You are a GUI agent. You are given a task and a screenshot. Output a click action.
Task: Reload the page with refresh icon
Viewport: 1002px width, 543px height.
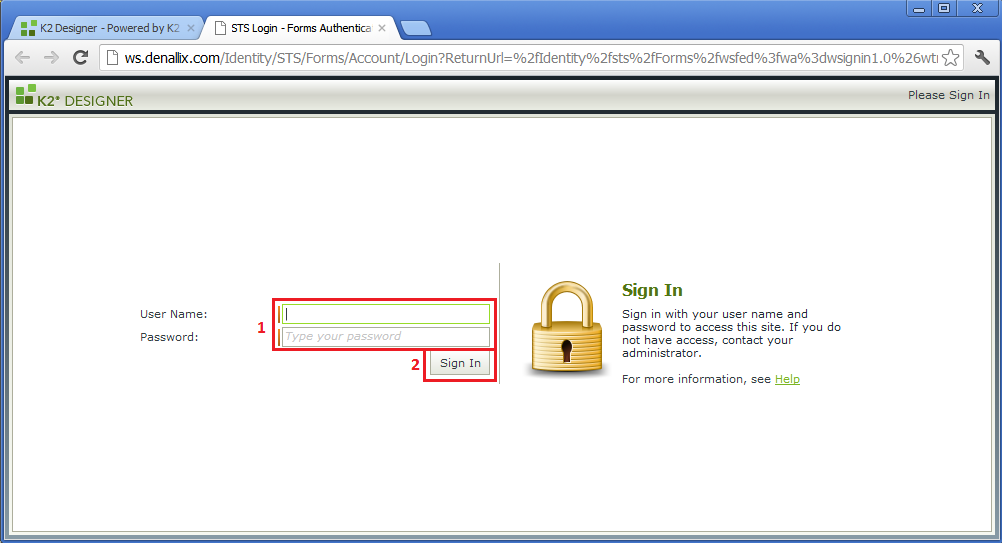point(81,57)
